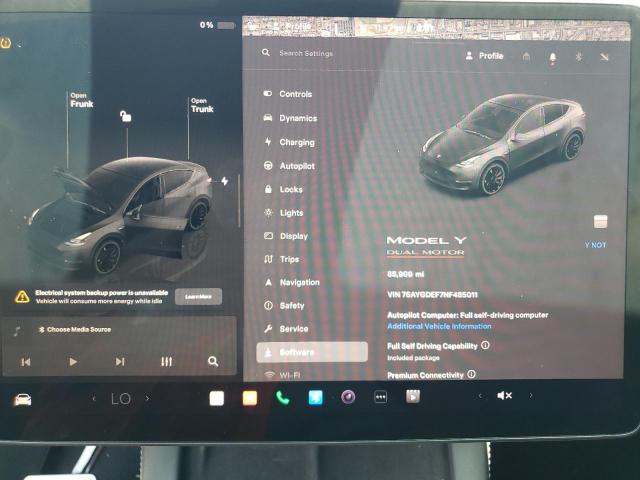Image resolution: width=640 pixels, height=480 pixels.
Task: Tap info icon beside Premium Connectivity
Action: tap(471, 374)
